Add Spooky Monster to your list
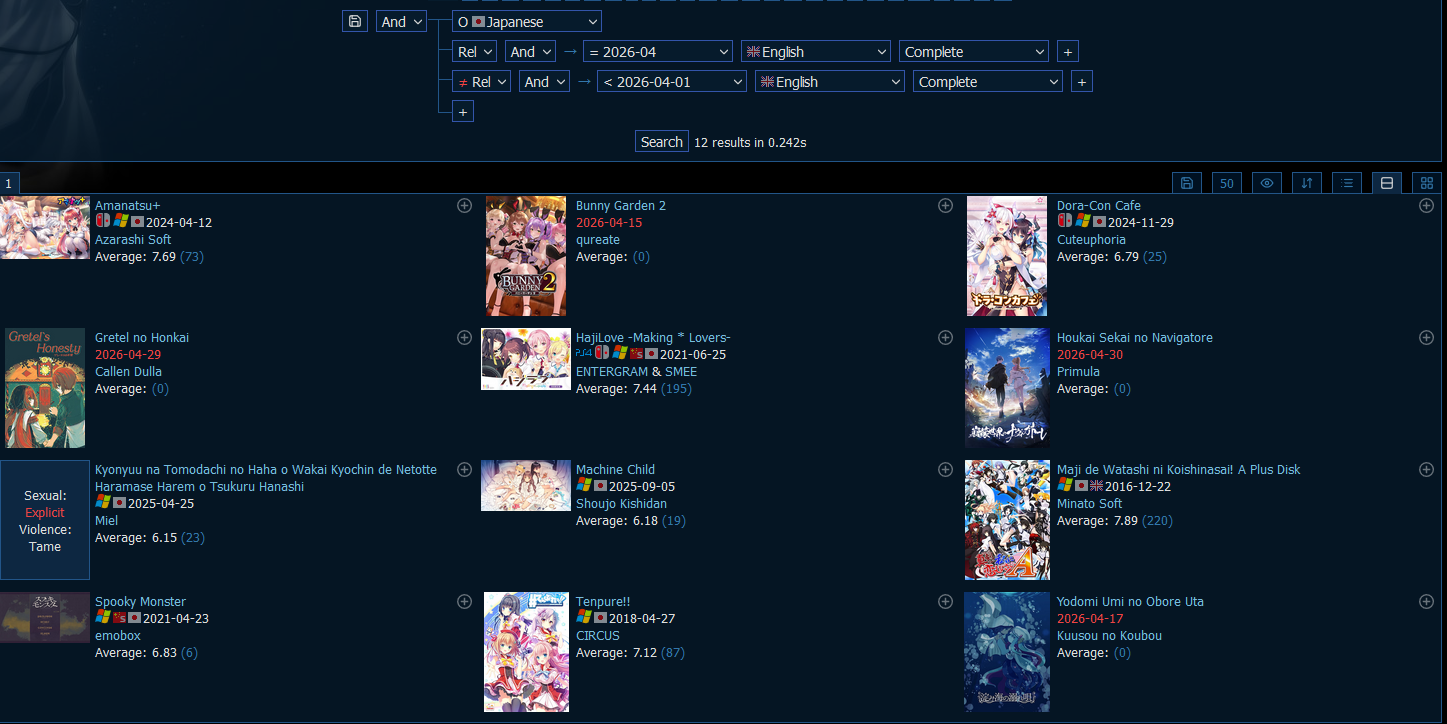Screen dimensions: 1447x724 [x=464, y=601]
